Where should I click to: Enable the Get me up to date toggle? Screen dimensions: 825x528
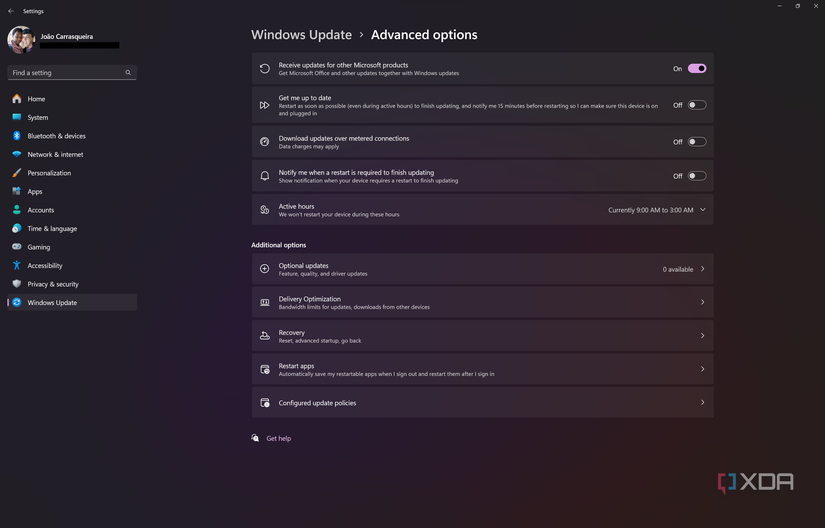coord(697,105)
